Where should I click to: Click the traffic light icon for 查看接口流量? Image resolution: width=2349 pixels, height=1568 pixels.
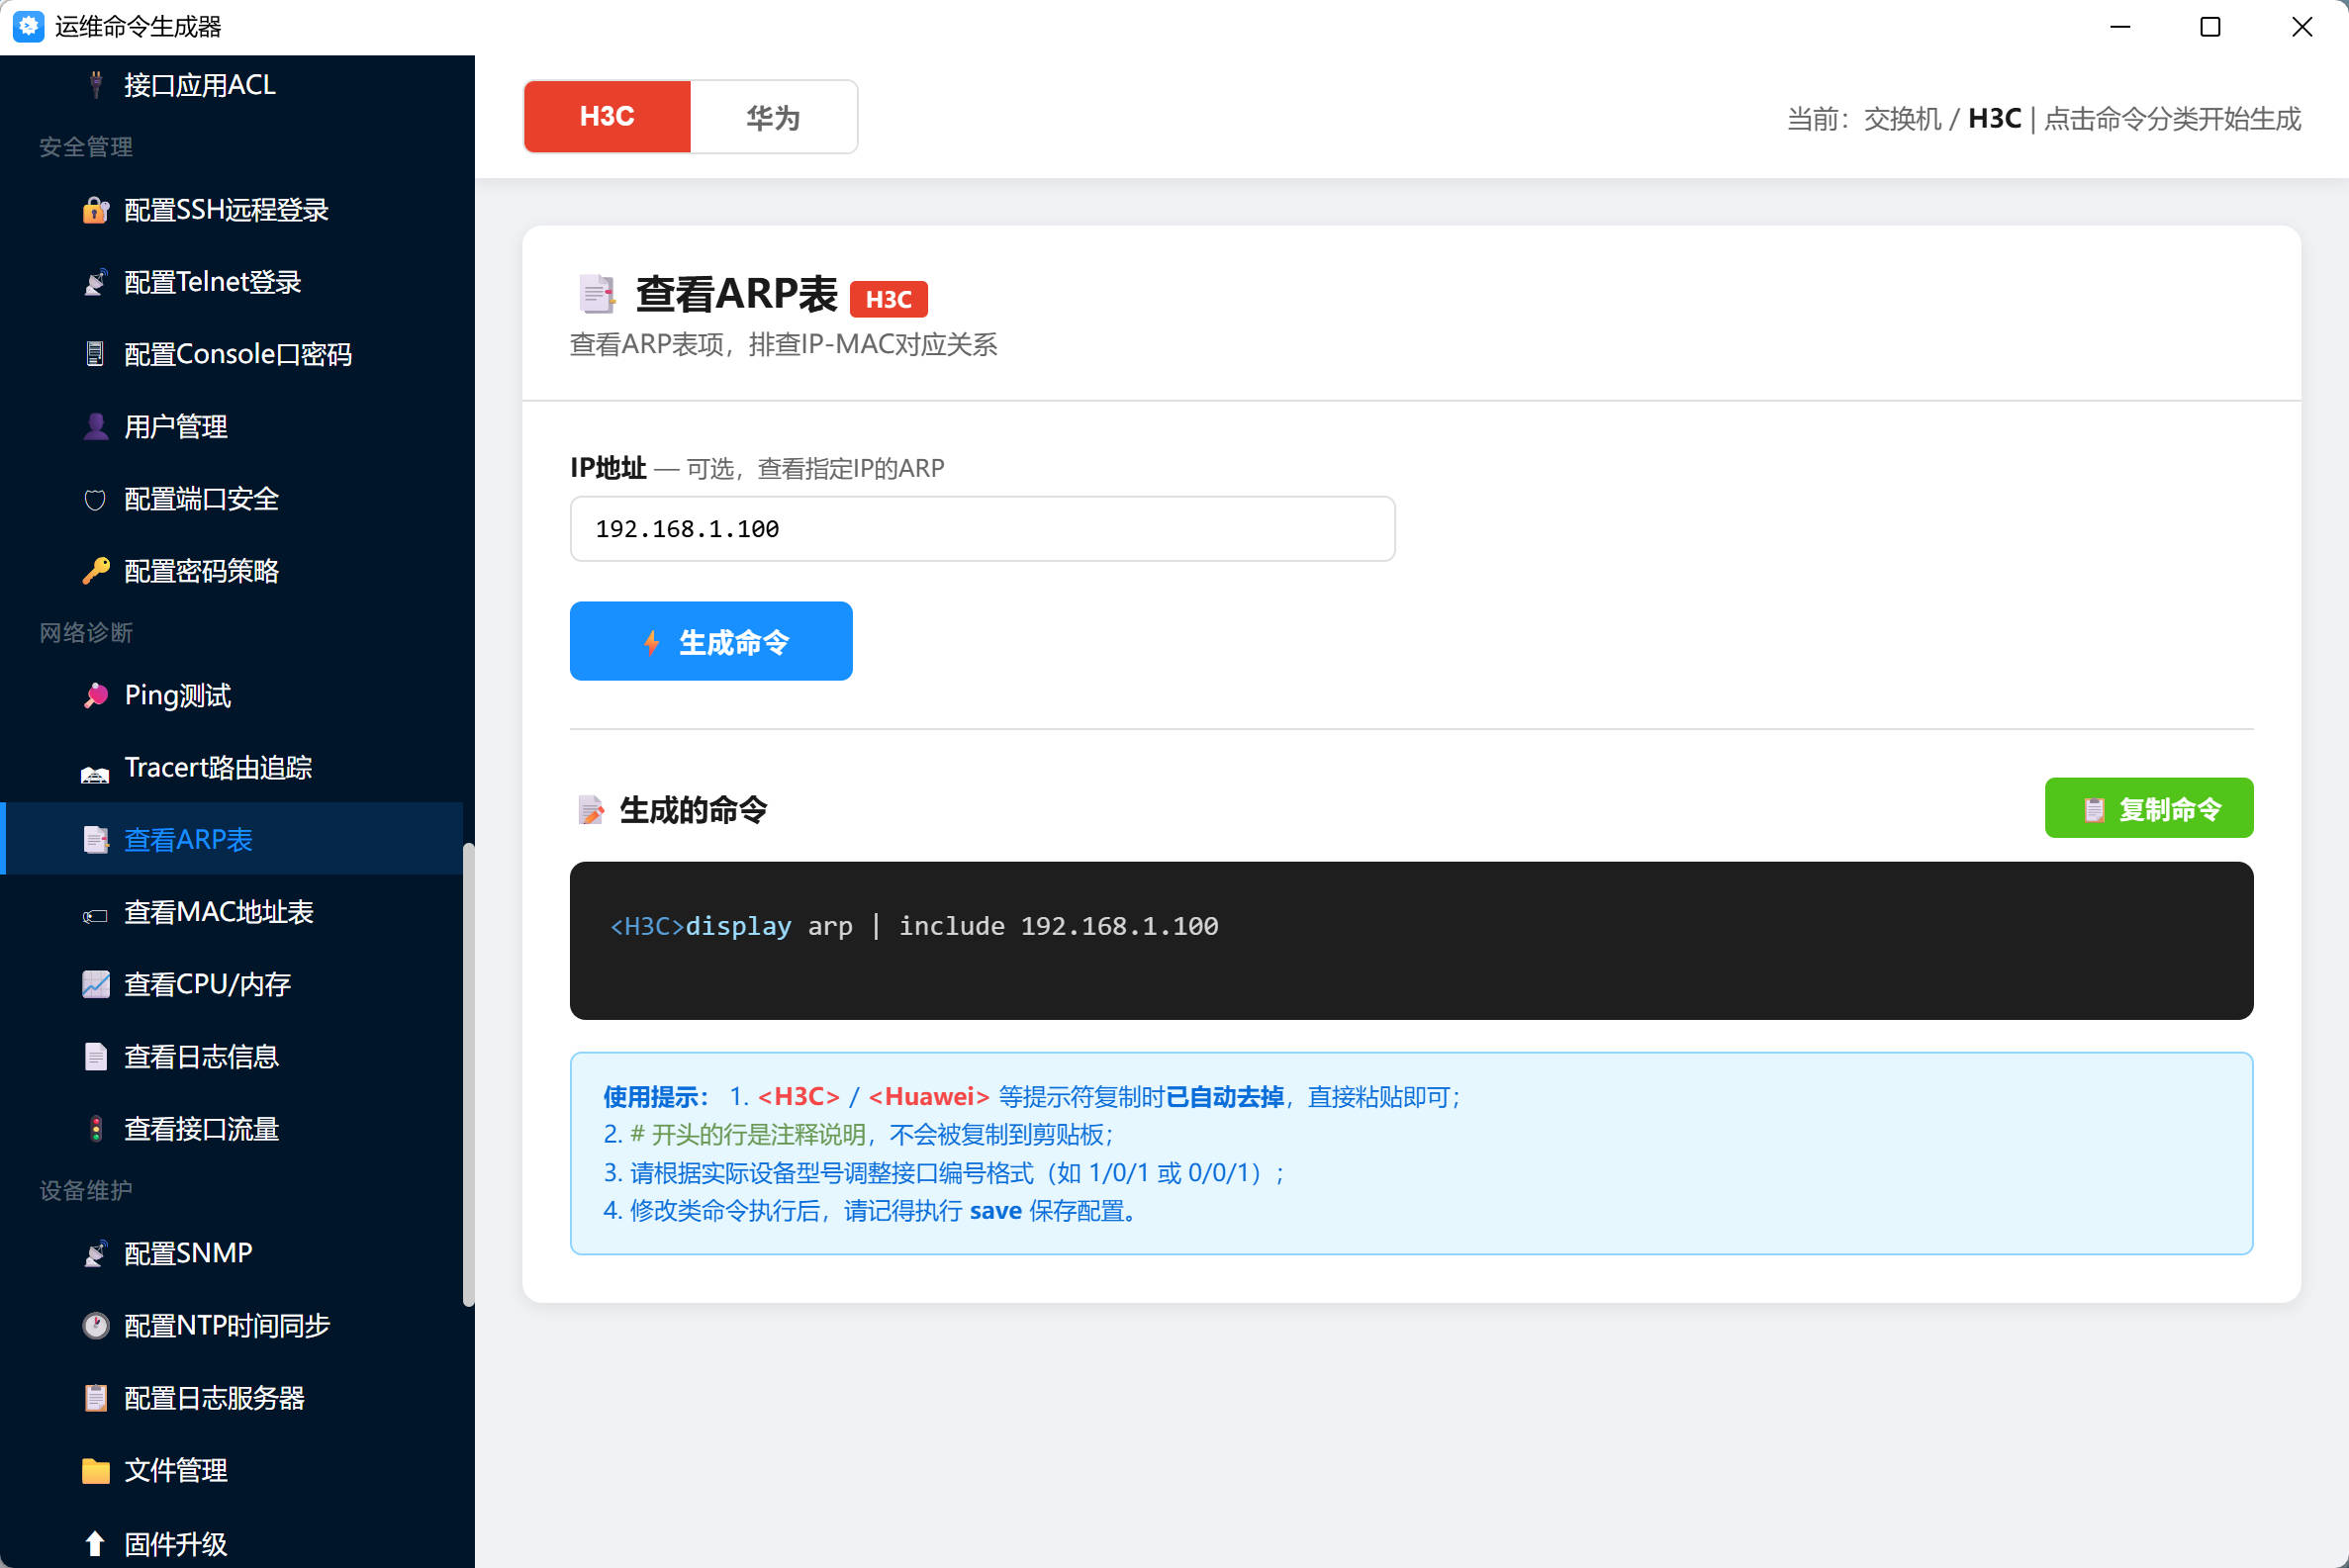pos(95,1129)
